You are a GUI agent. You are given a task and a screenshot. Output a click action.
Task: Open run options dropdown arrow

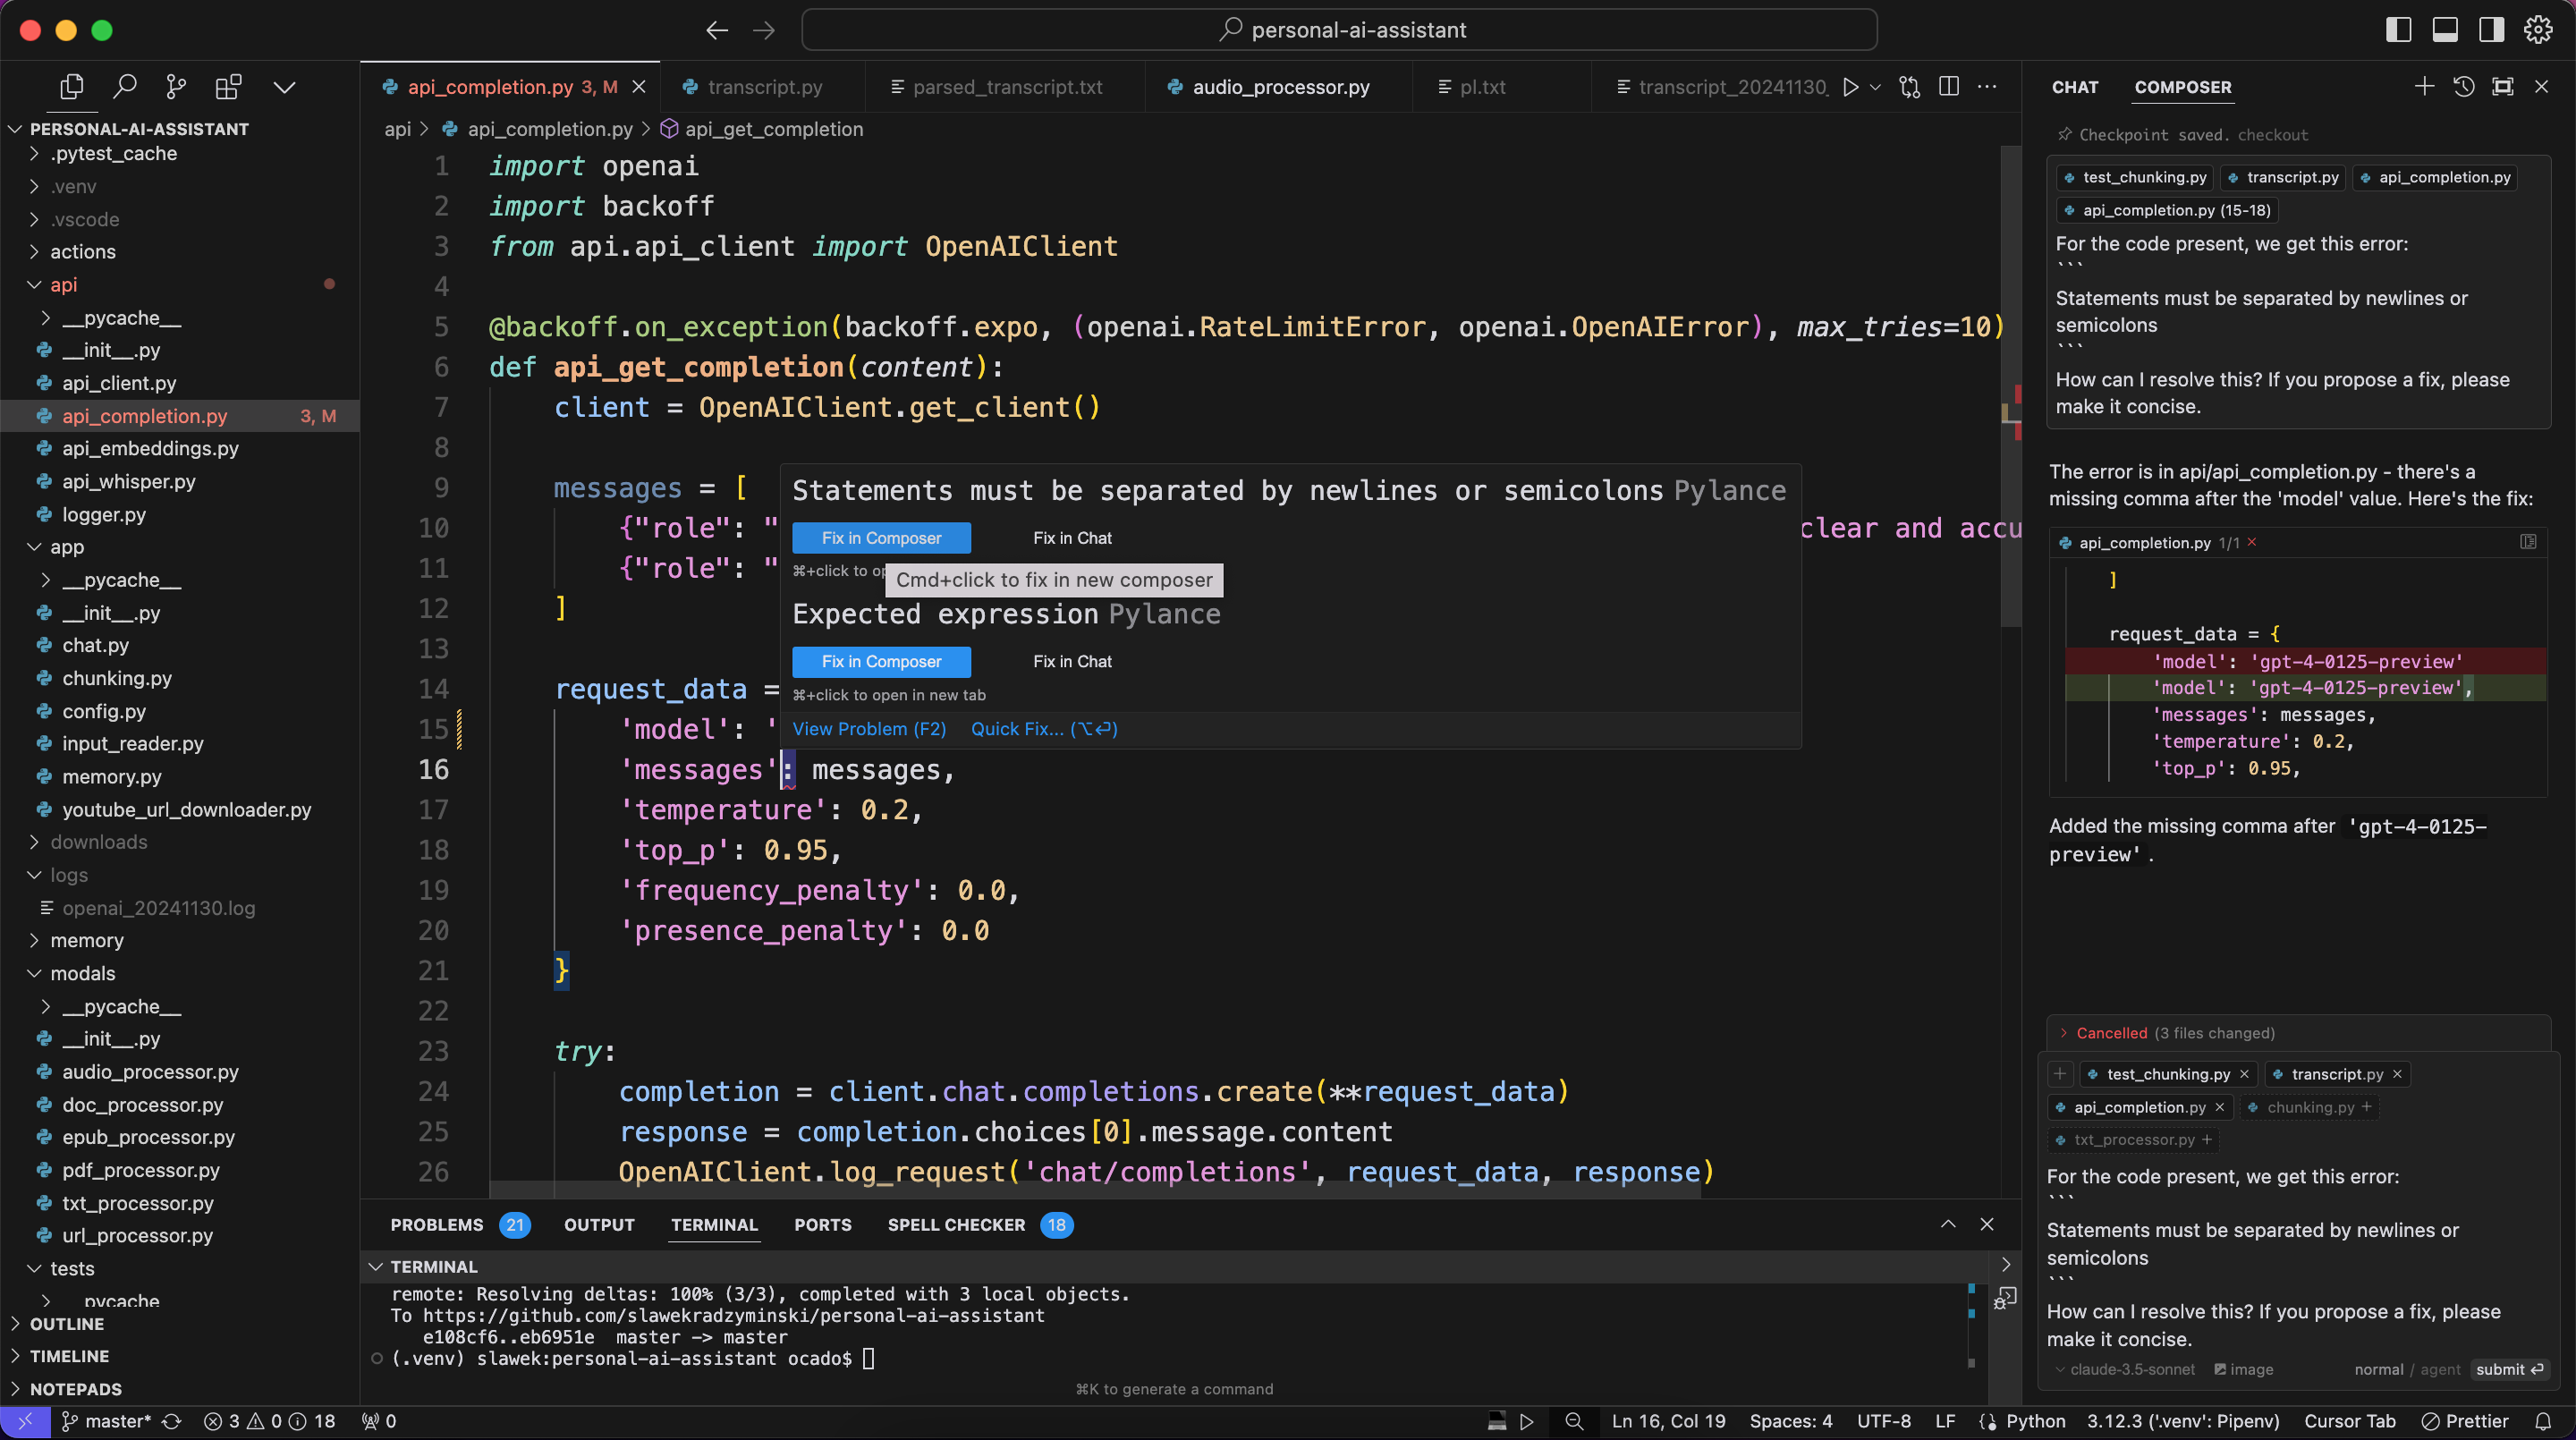click(1876, 87)
